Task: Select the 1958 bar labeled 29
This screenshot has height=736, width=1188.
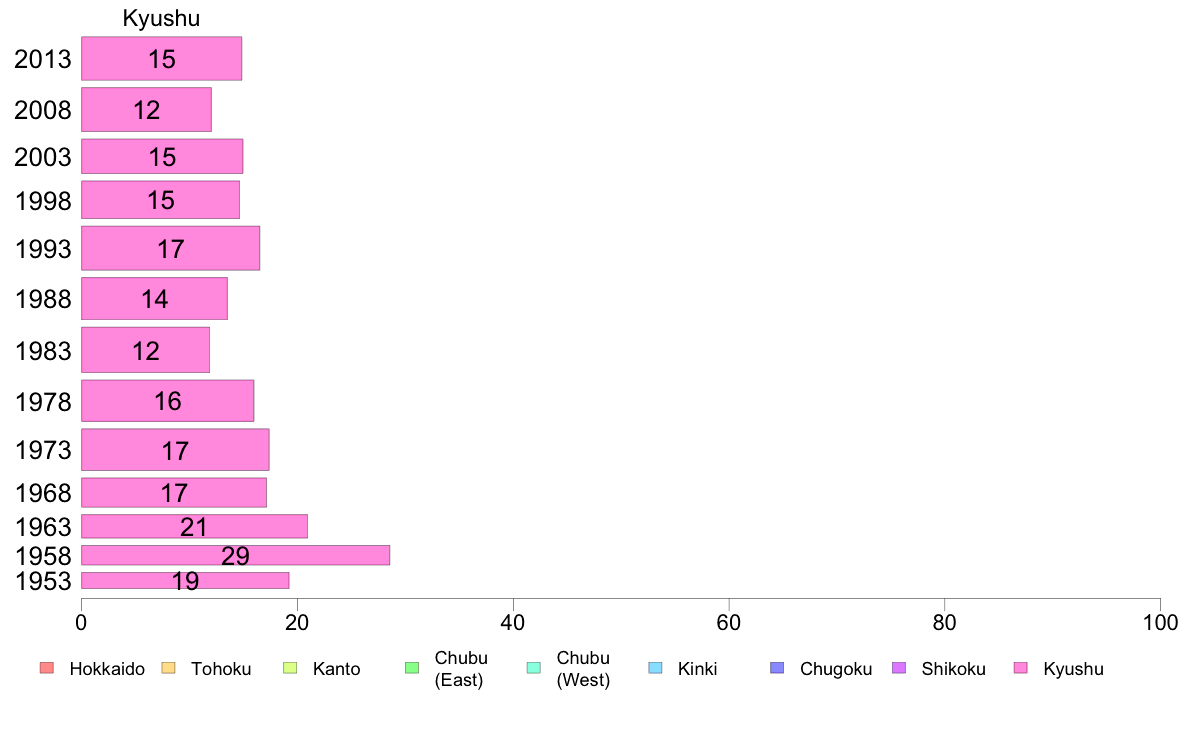Action: click(x=235, y=555)
